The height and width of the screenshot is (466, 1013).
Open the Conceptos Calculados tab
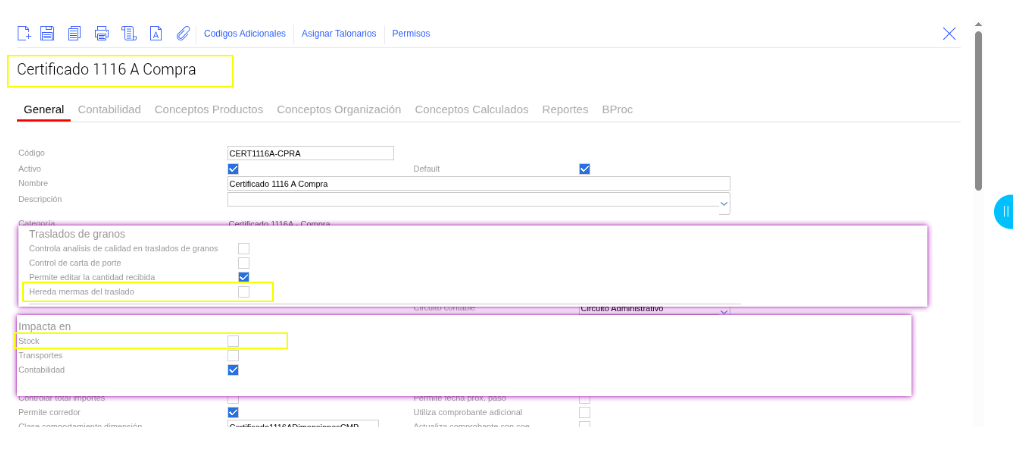pyautogui.click(x=471, y=109)
